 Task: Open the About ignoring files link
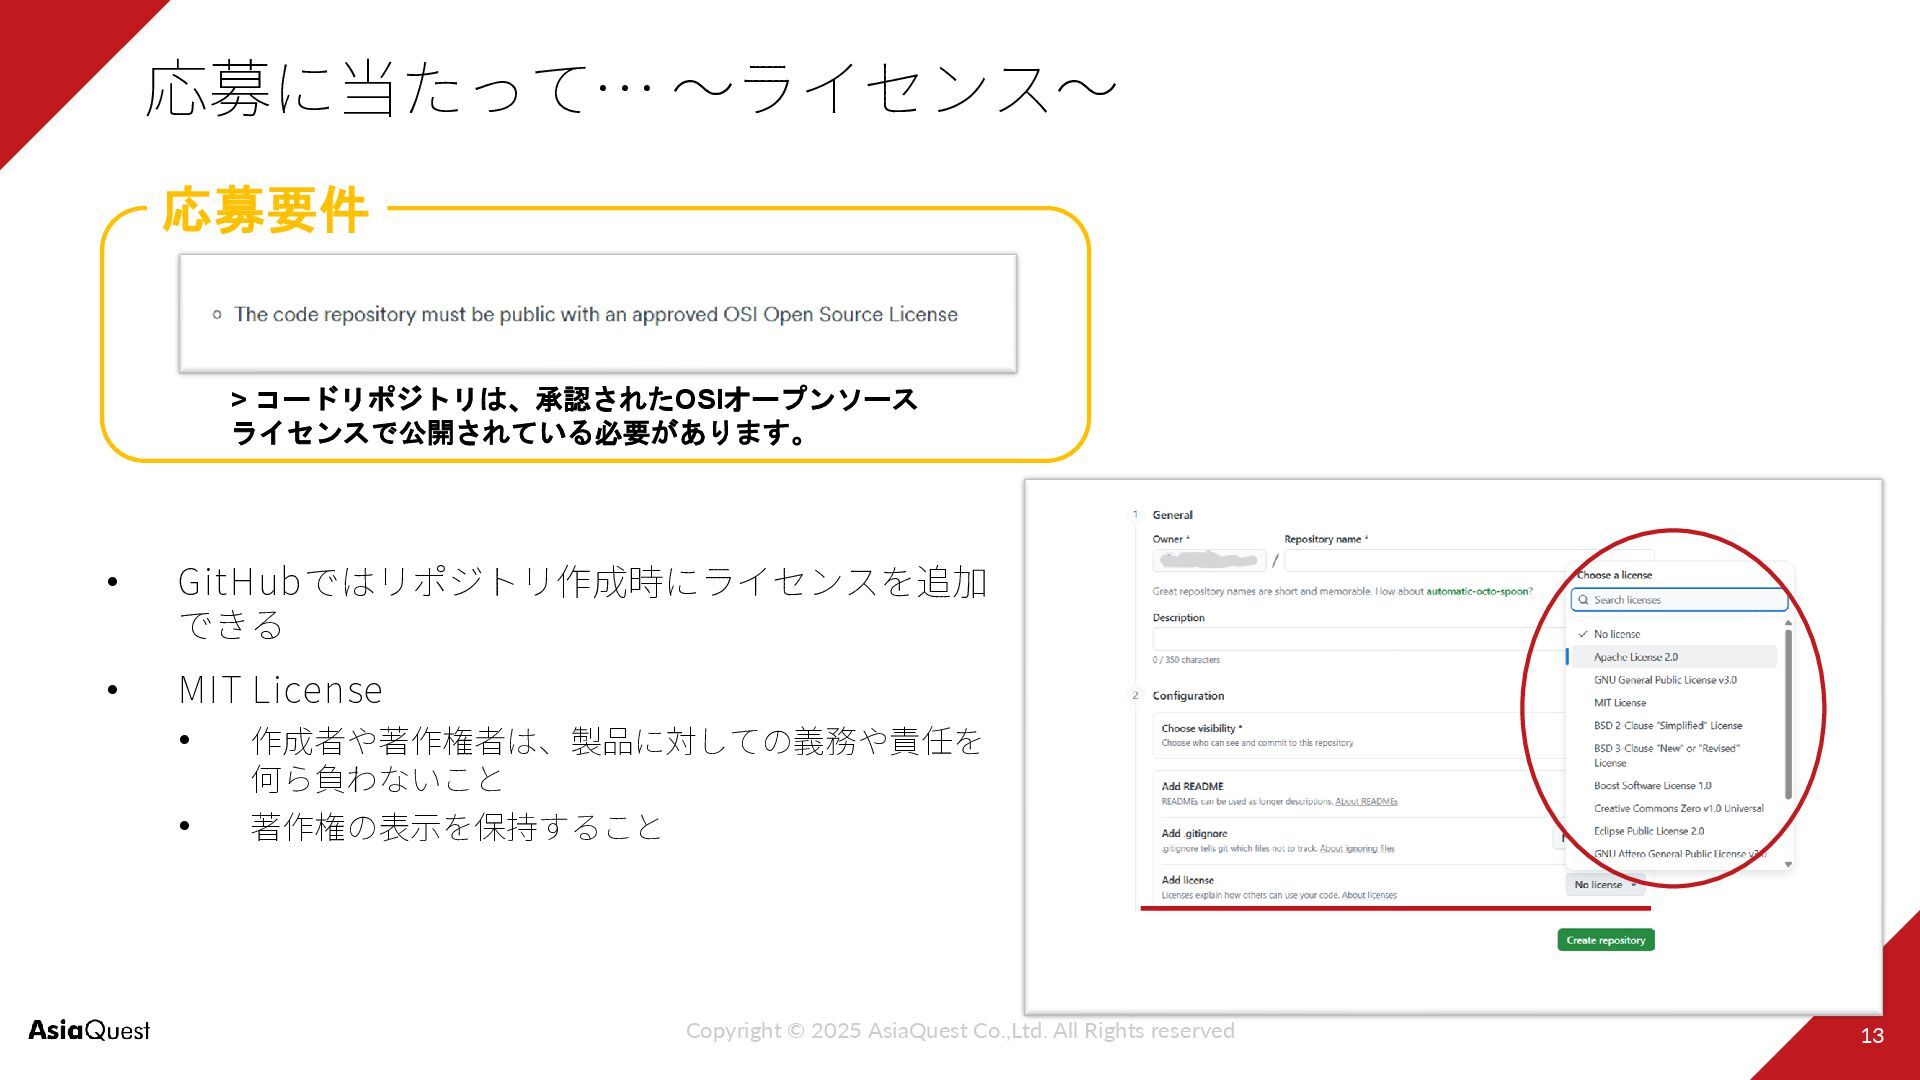pos(1356,849)
